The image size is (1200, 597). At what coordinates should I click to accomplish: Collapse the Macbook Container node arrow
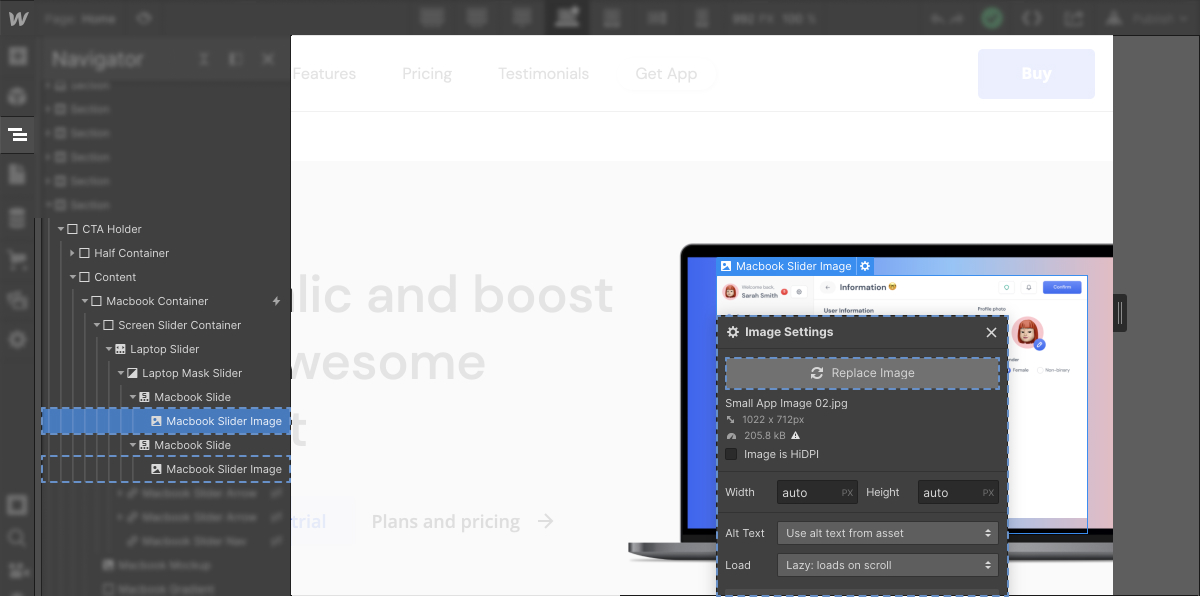[85, 301]
